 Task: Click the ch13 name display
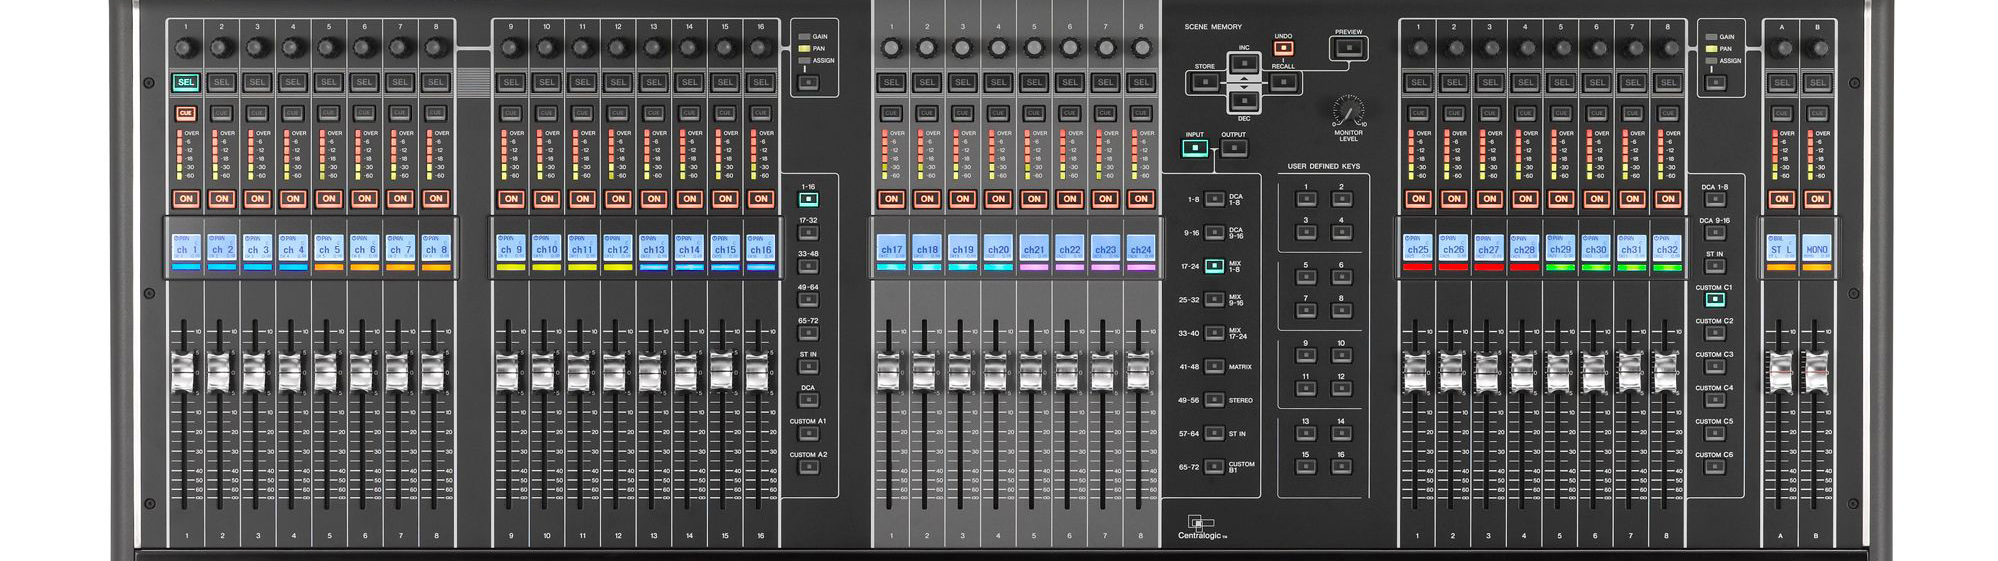(x=654, y=248)
